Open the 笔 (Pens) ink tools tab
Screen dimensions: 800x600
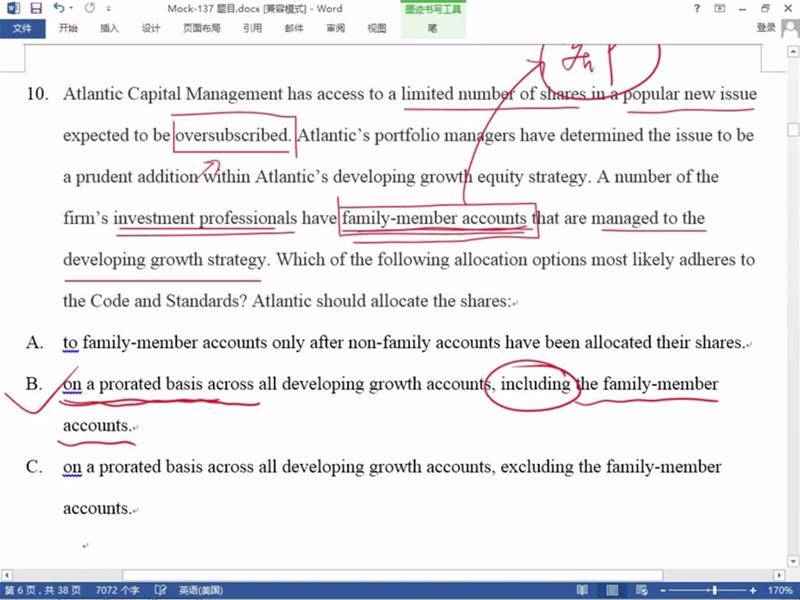point(433,29)
